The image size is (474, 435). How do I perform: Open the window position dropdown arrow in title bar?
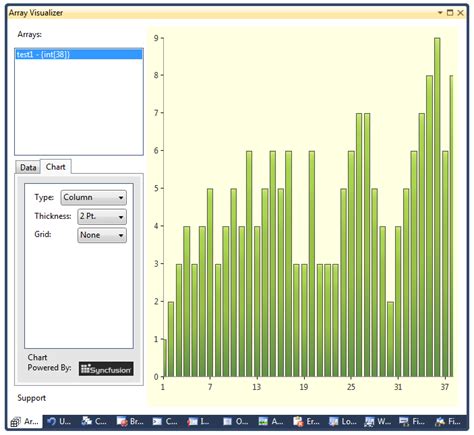tap(440, 13)
